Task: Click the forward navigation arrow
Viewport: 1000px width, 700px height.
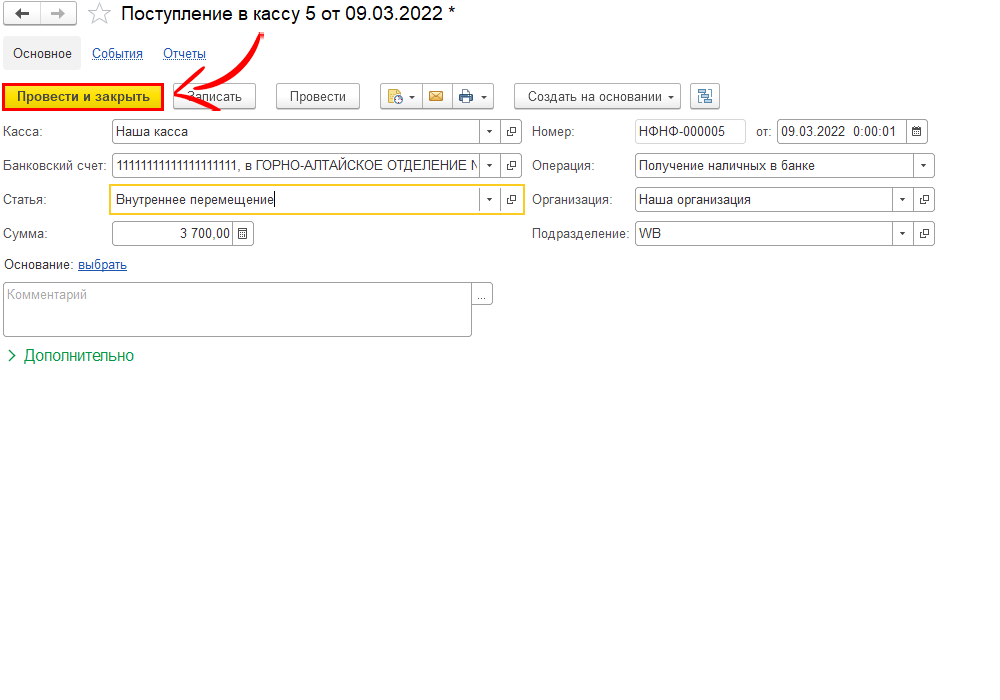Action: [x=58, y=14]
